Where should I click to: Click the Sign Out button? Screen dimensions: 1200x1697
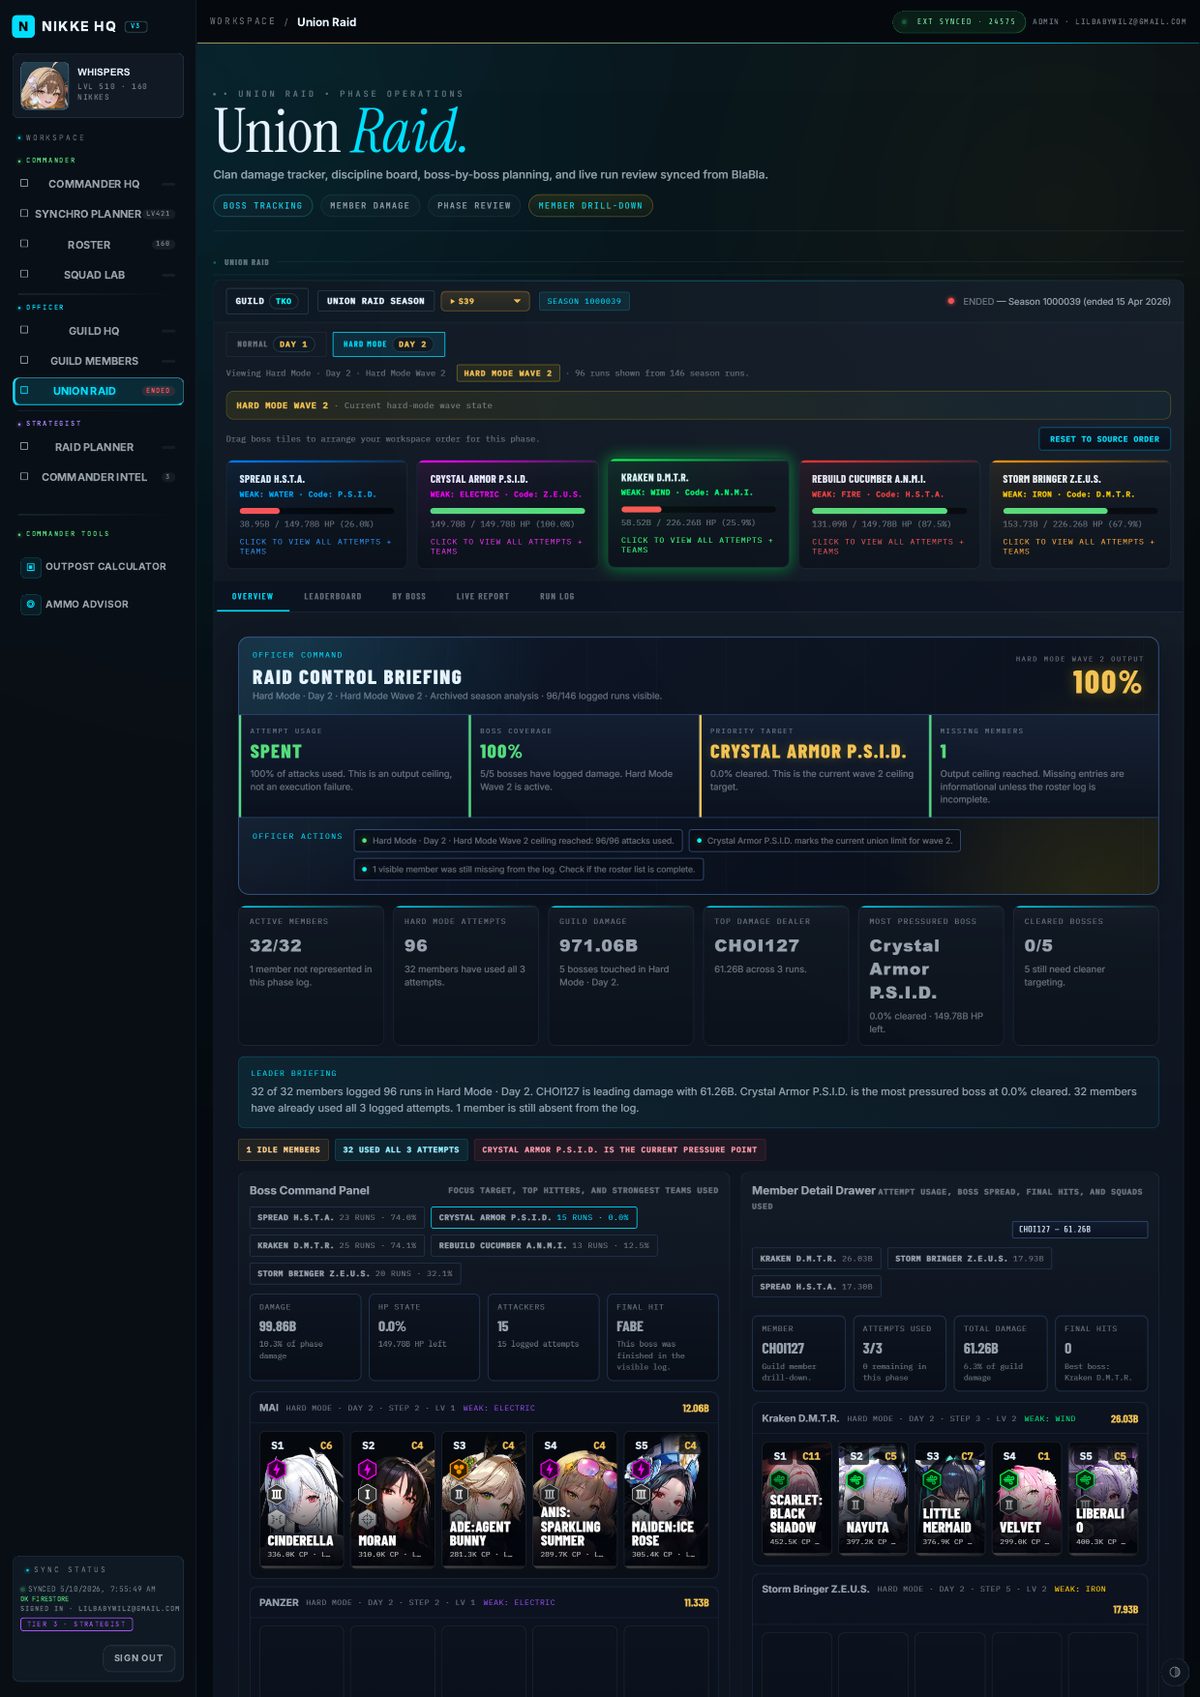pyautogui.click(x=138, y=1658)
